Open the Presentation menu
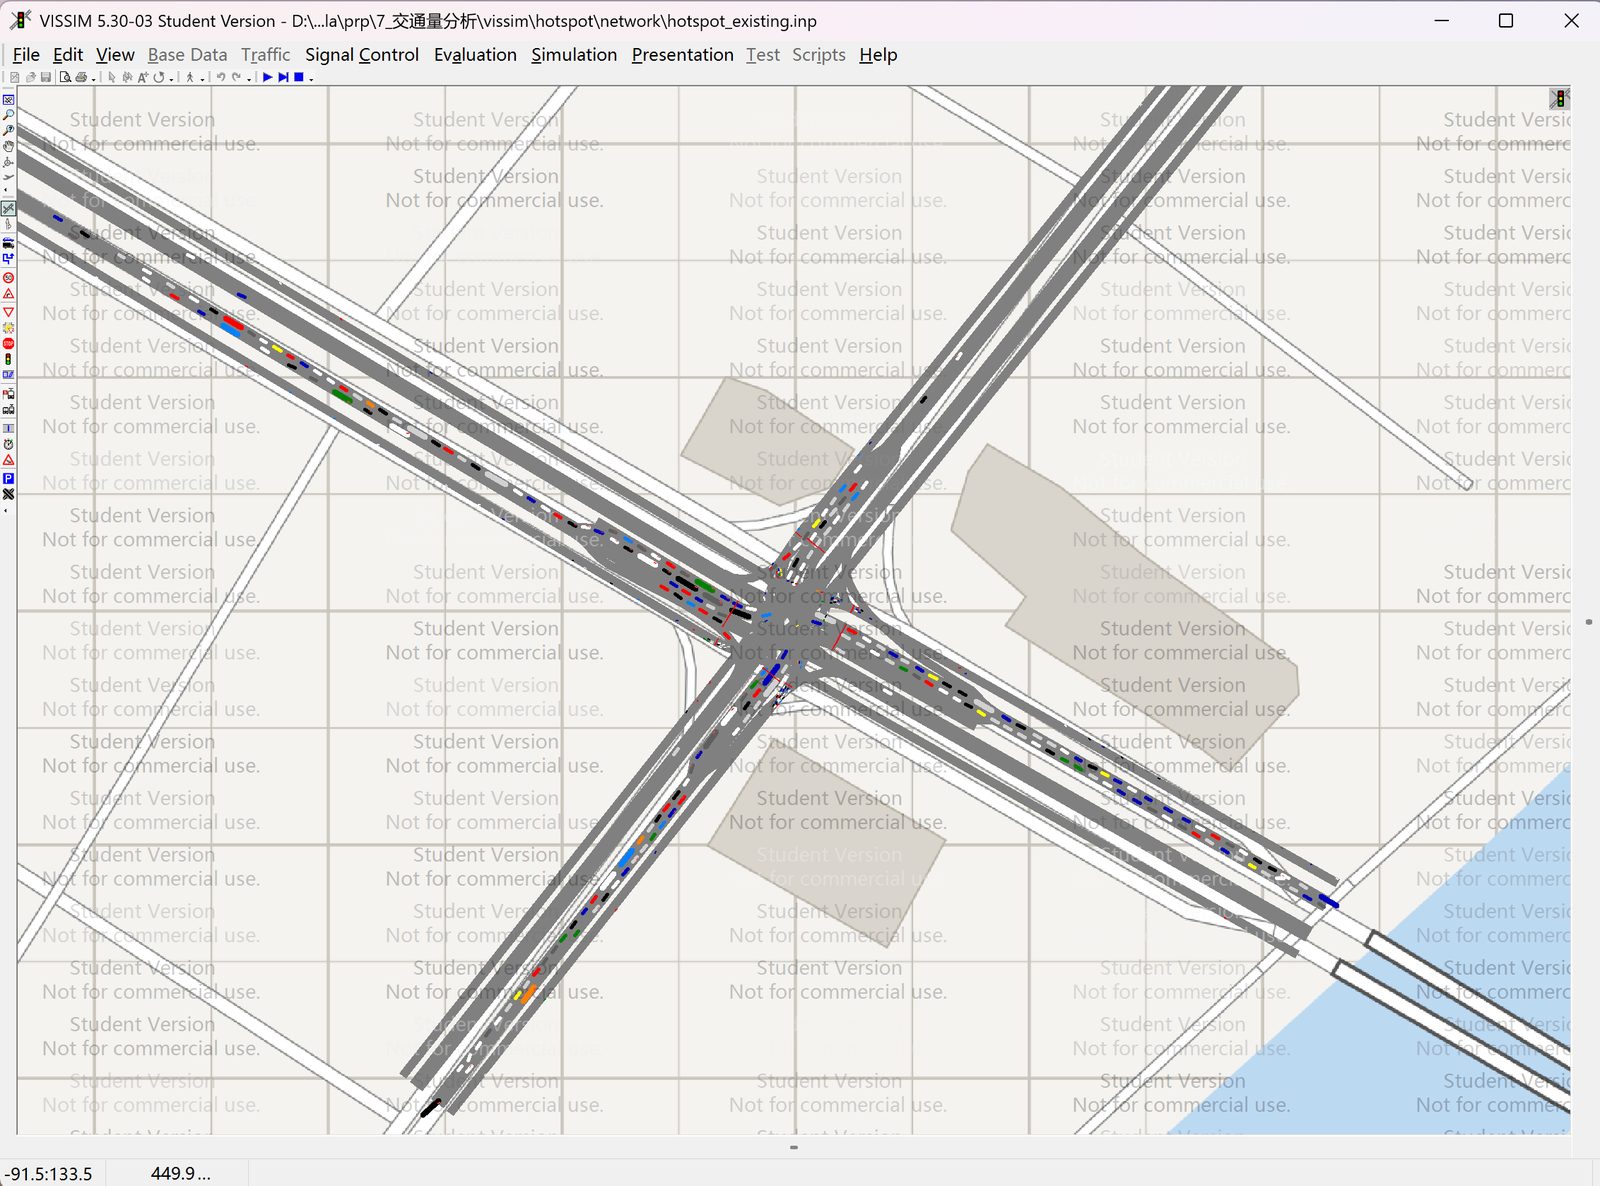Viewport: 1600px width, 1186px height. coord(682,55)
